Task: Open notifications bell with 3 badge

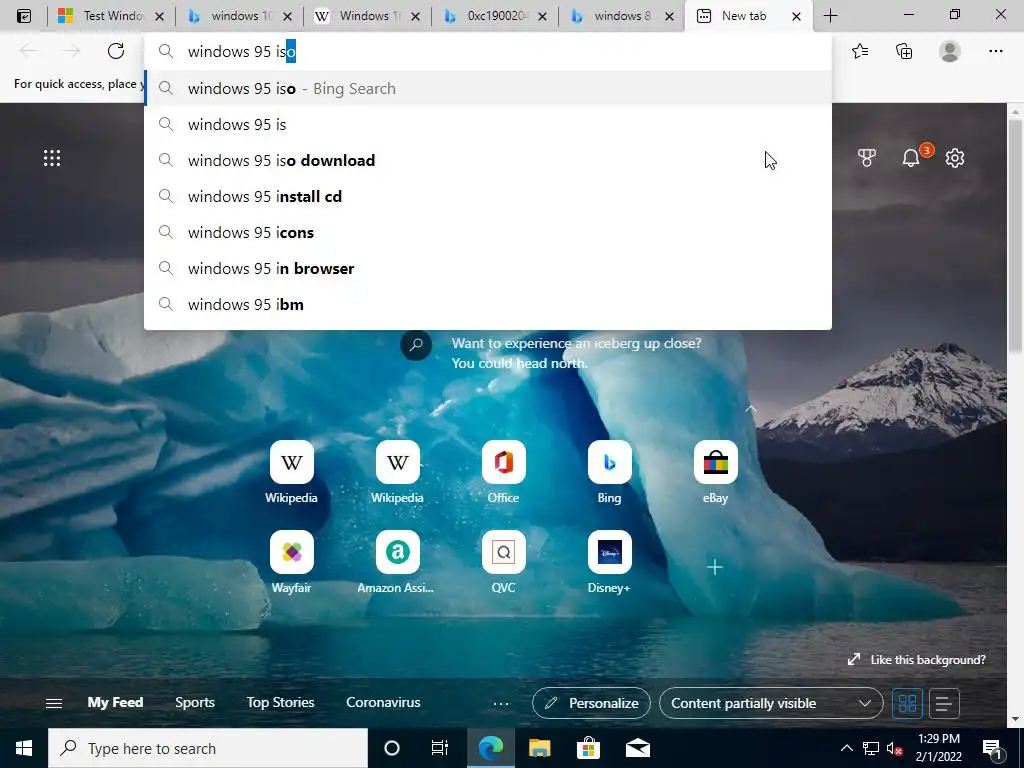Action: click(x=911, y=157)
